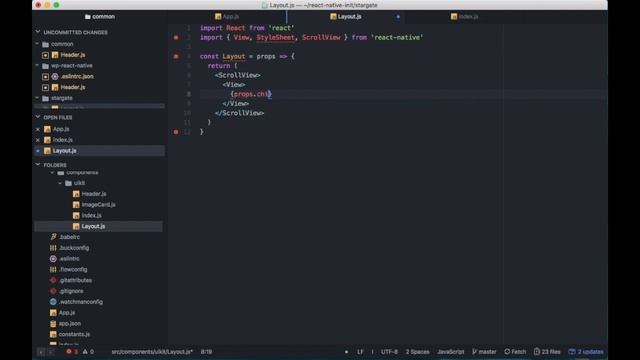Click the common tab atop the sidebar
This screenshot has width=640, height=360.
point(100,17)
